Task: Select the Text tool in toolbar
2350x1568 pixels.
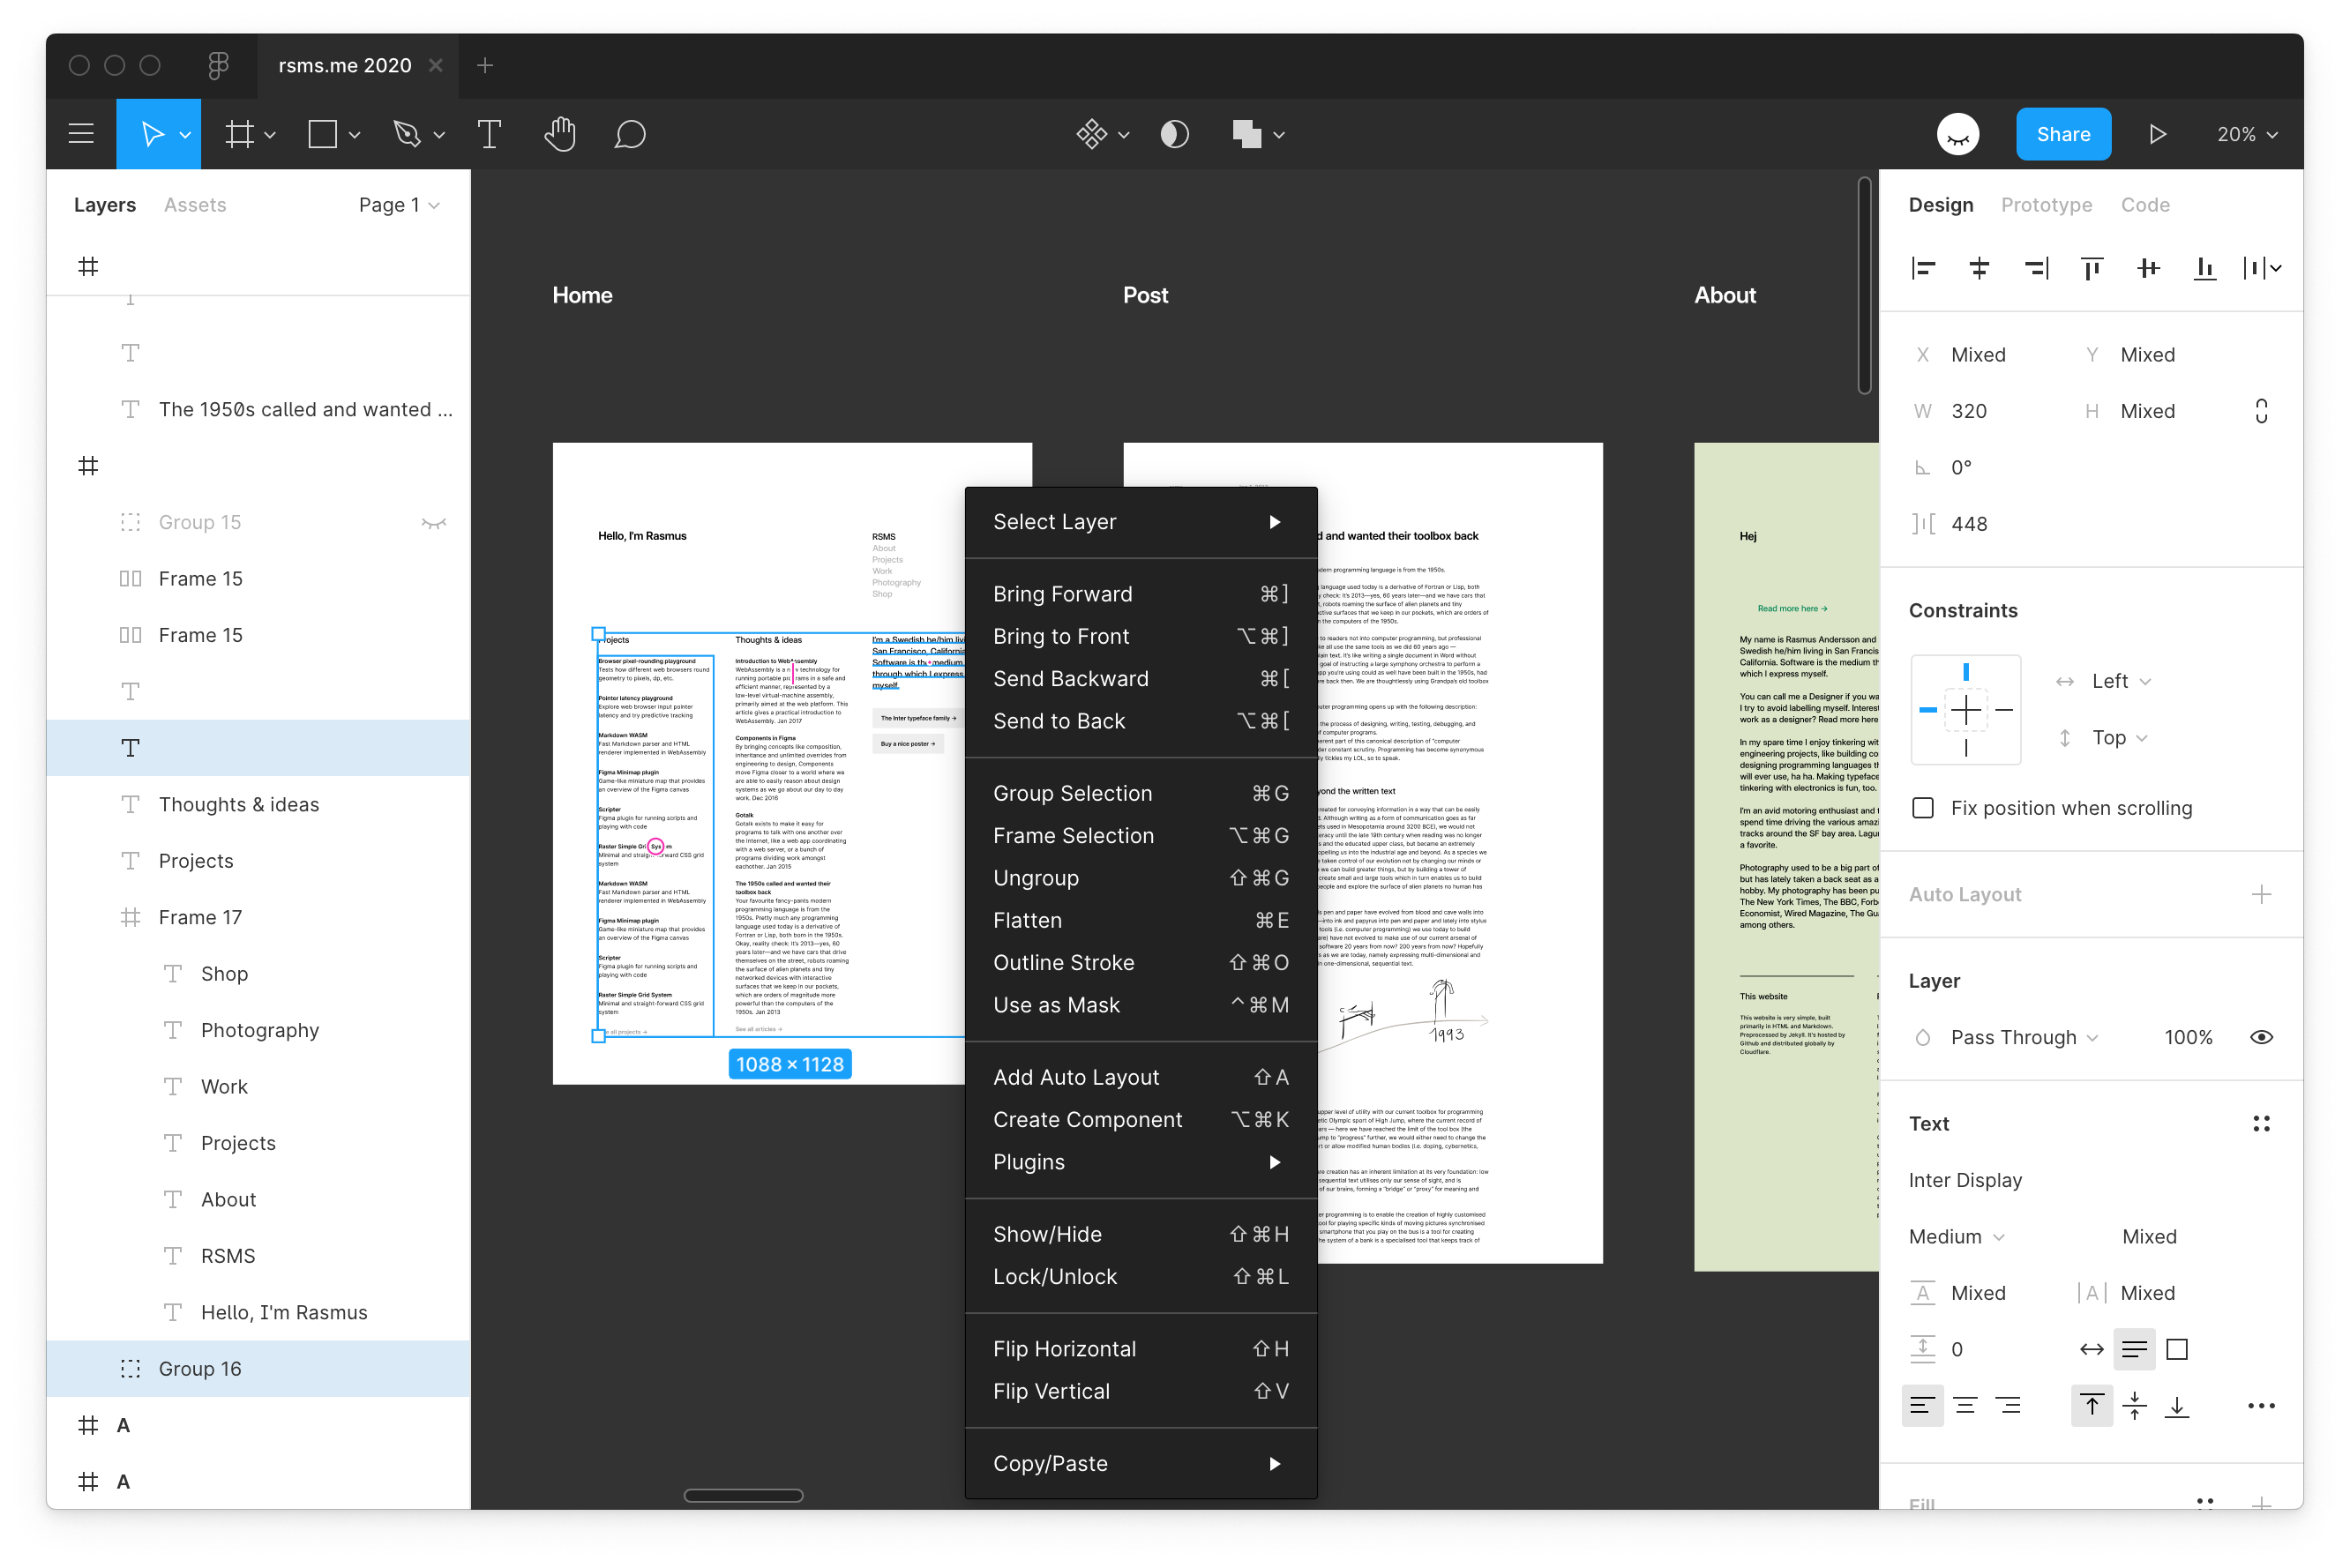Action: pyautogui.click(x=486, y=135)
